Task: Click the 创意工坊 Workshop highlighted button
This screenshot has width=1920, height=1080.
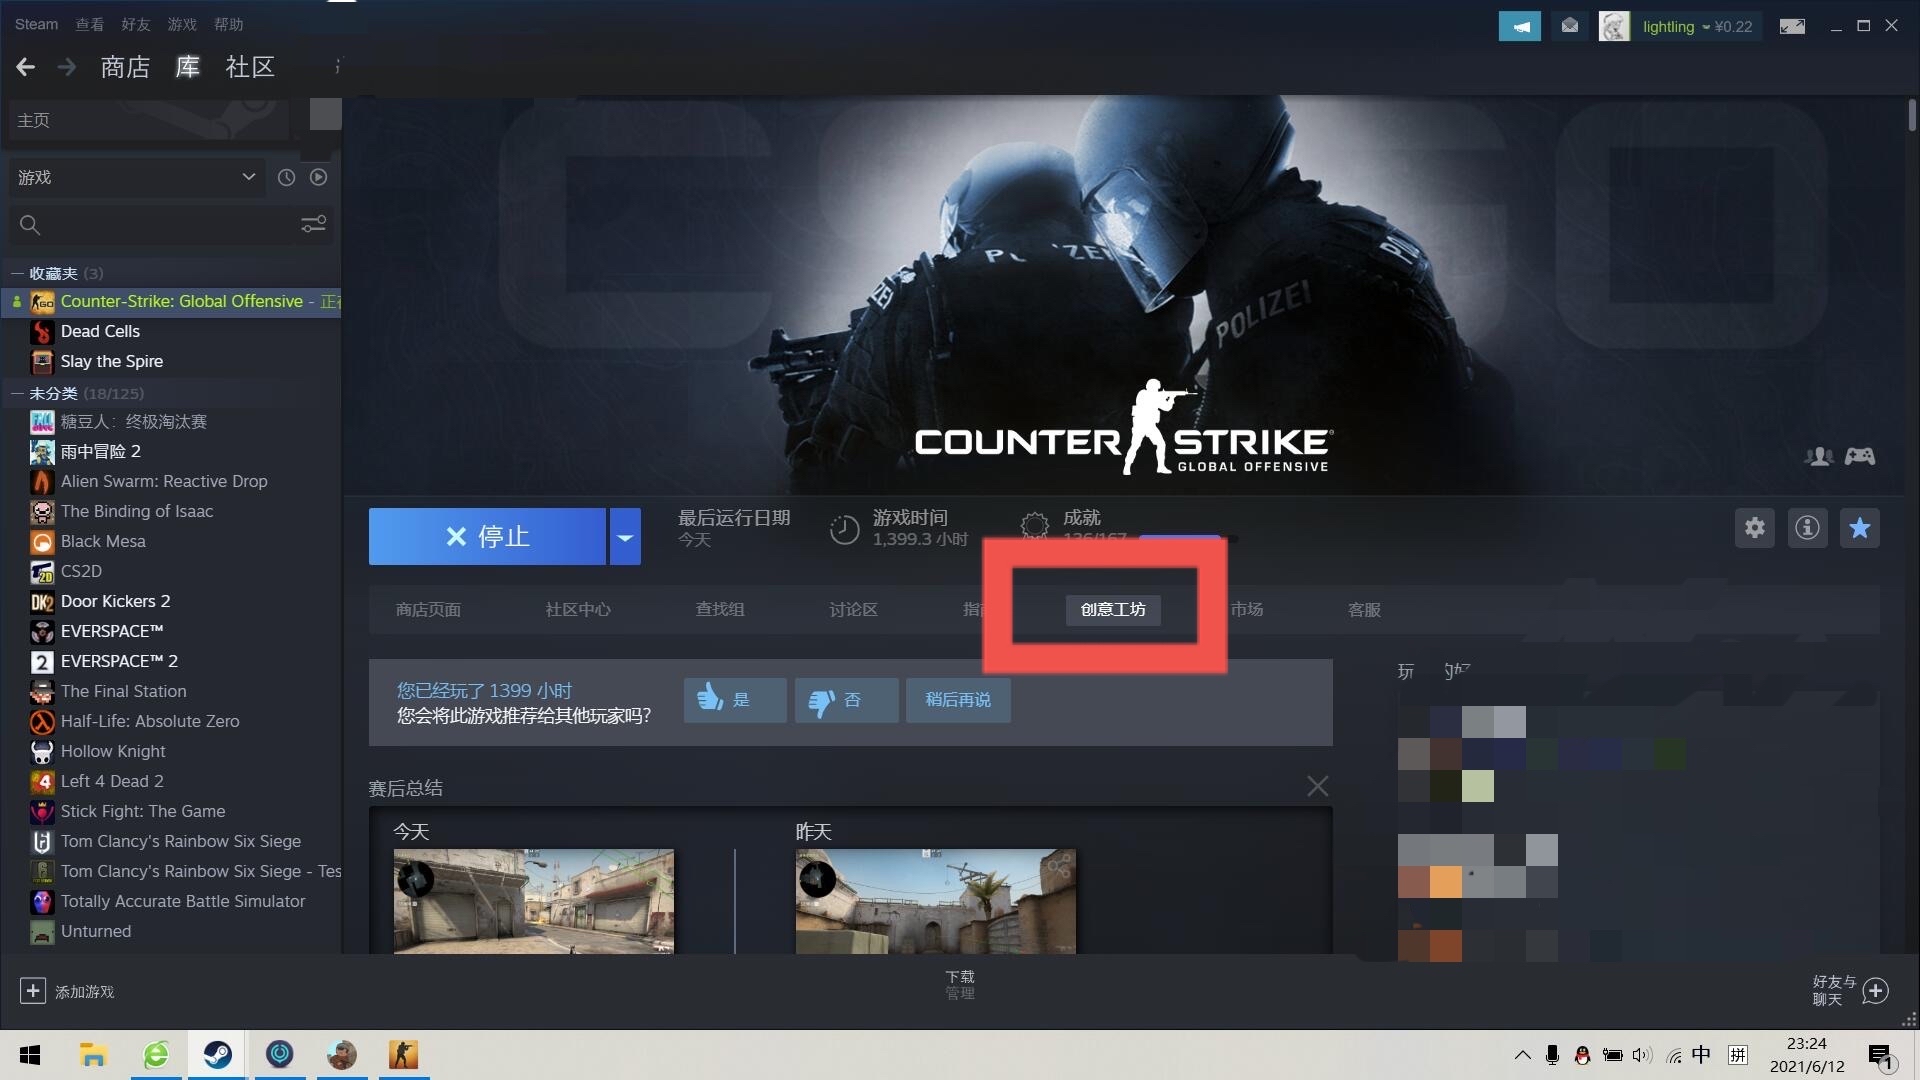Action: coord(1112,608)
